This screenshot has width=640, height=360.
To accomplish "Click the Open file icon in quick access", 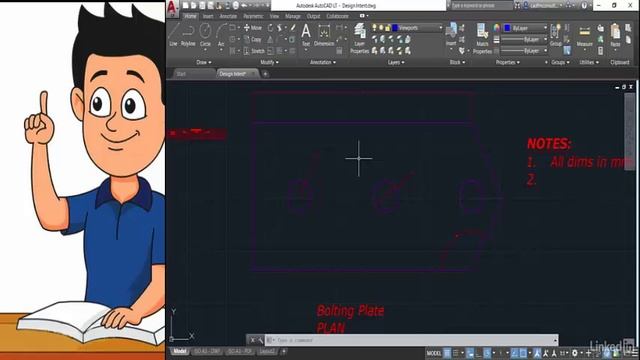I will point(194,5).
